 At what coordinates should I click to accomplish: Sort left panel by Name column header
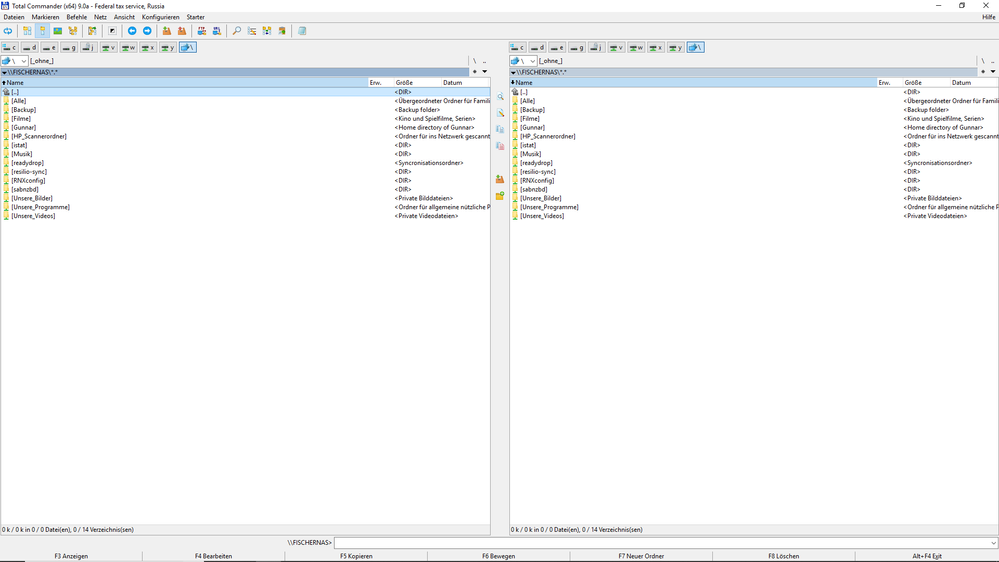tap(184, 83)
